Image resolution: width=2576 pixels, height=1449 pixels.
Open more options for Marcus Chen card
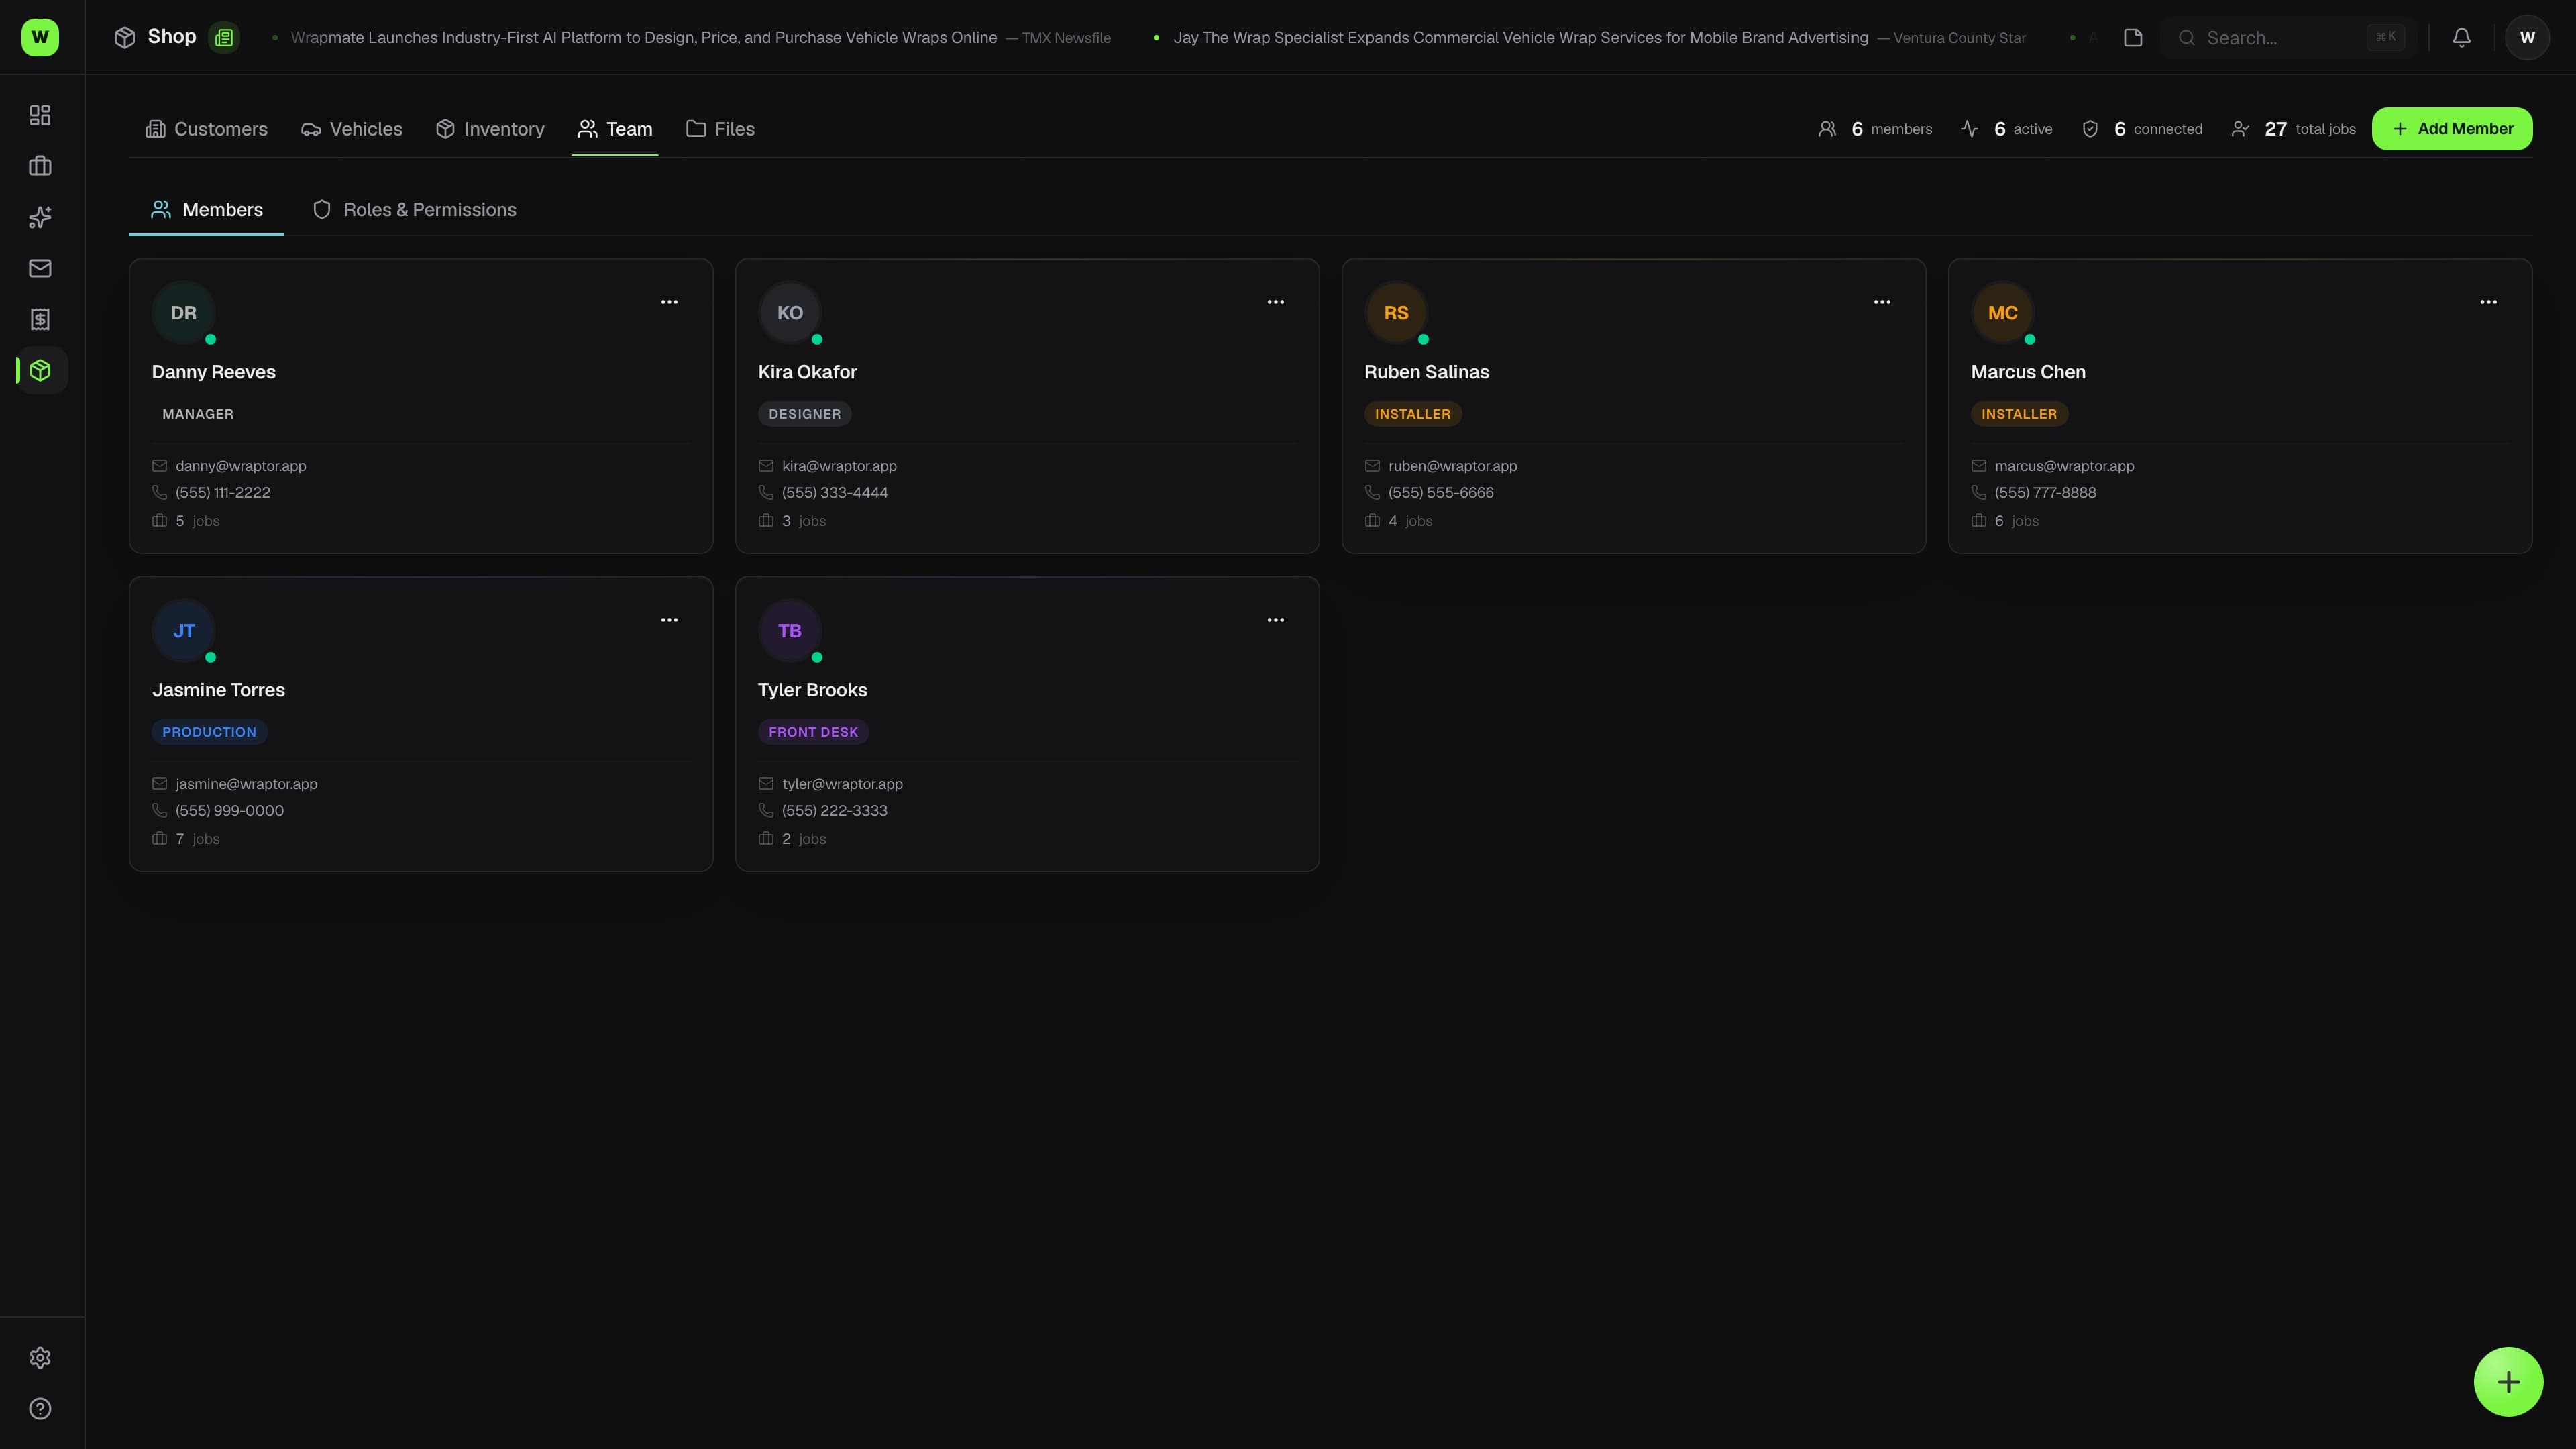click(2489, 302)
